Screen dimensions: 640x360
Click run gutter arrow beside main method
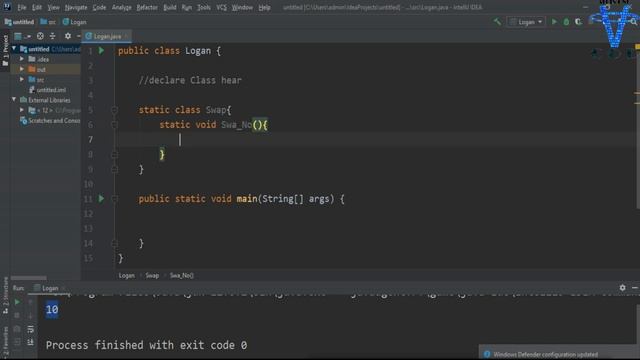pos(101,199)
